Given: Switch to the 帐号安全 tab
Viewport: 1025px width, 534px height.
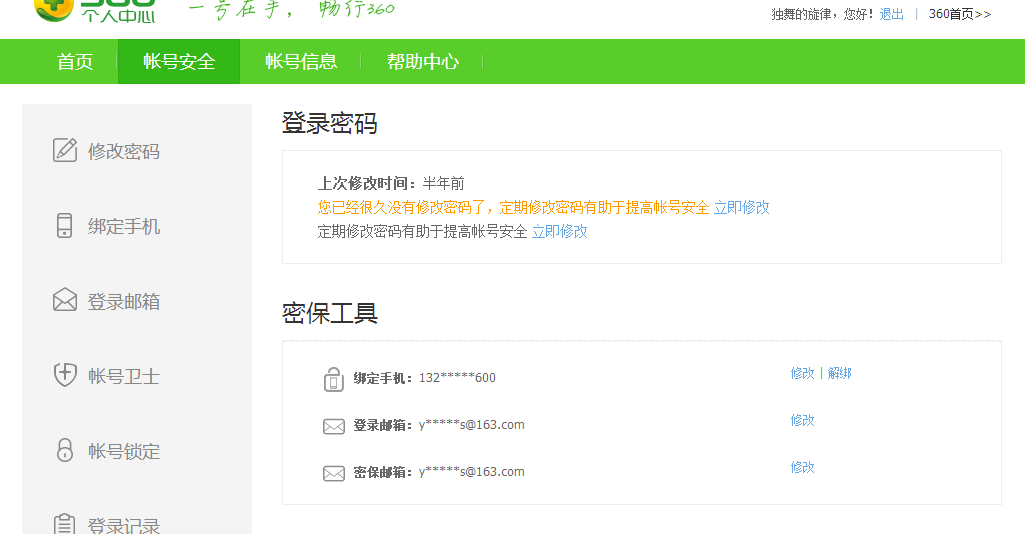Looking at the screenshot, I should pos(179,61).
